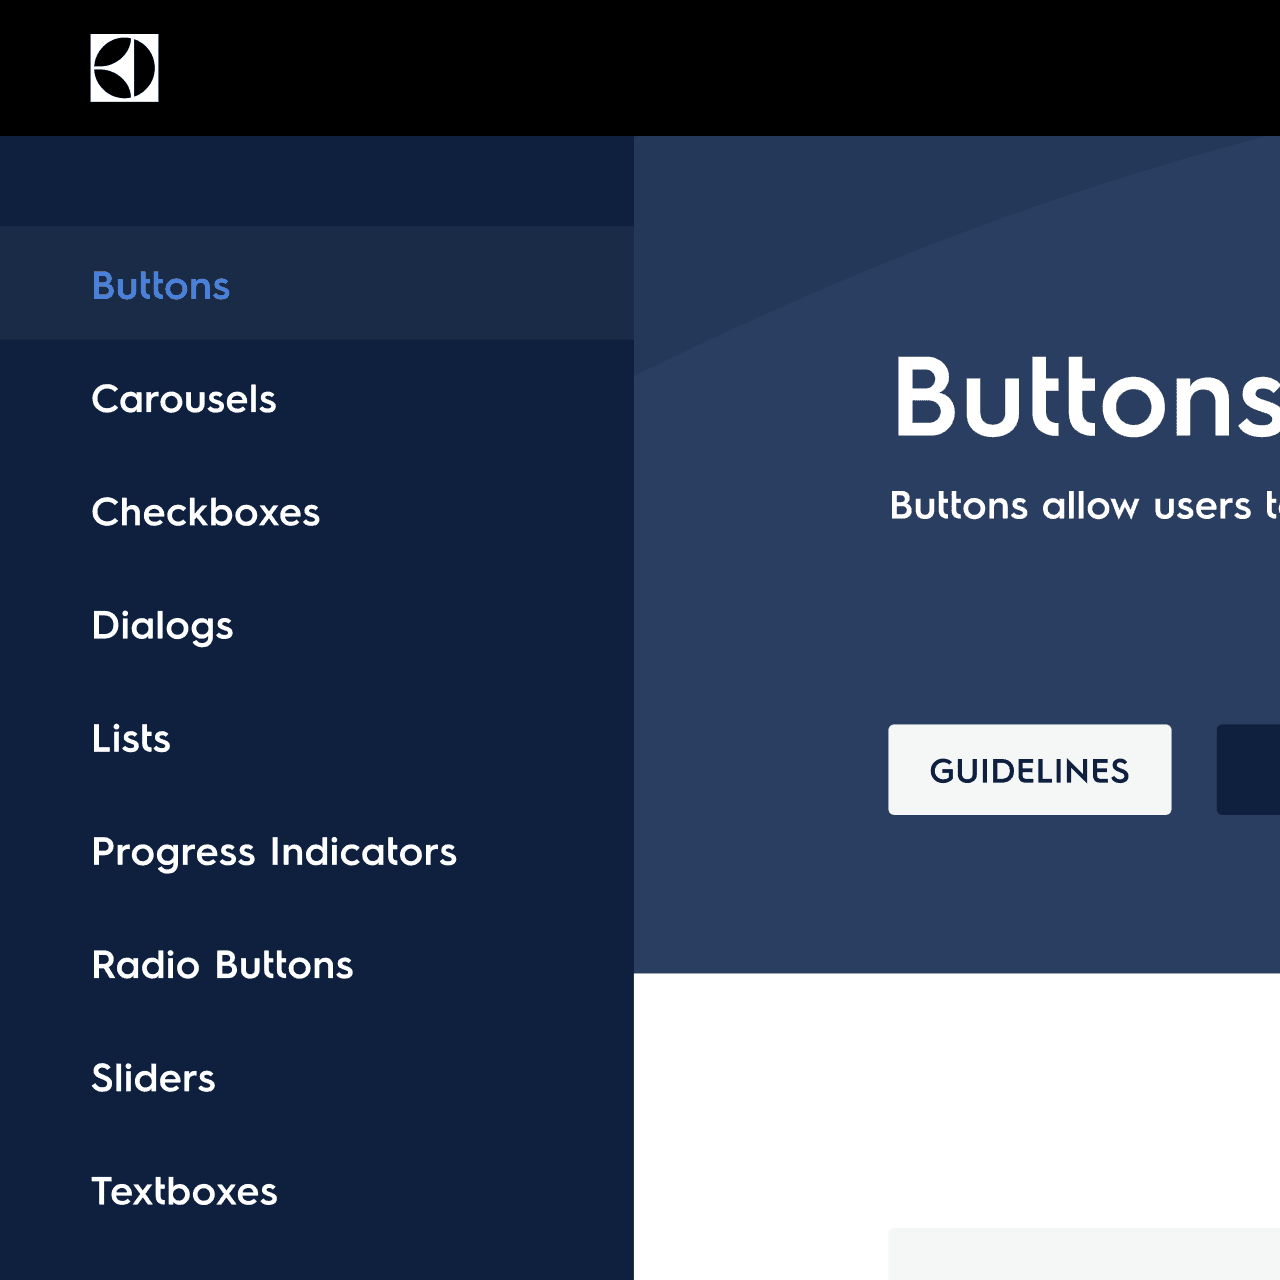Go to the Checkboxes section

click(x=205, y=512)
